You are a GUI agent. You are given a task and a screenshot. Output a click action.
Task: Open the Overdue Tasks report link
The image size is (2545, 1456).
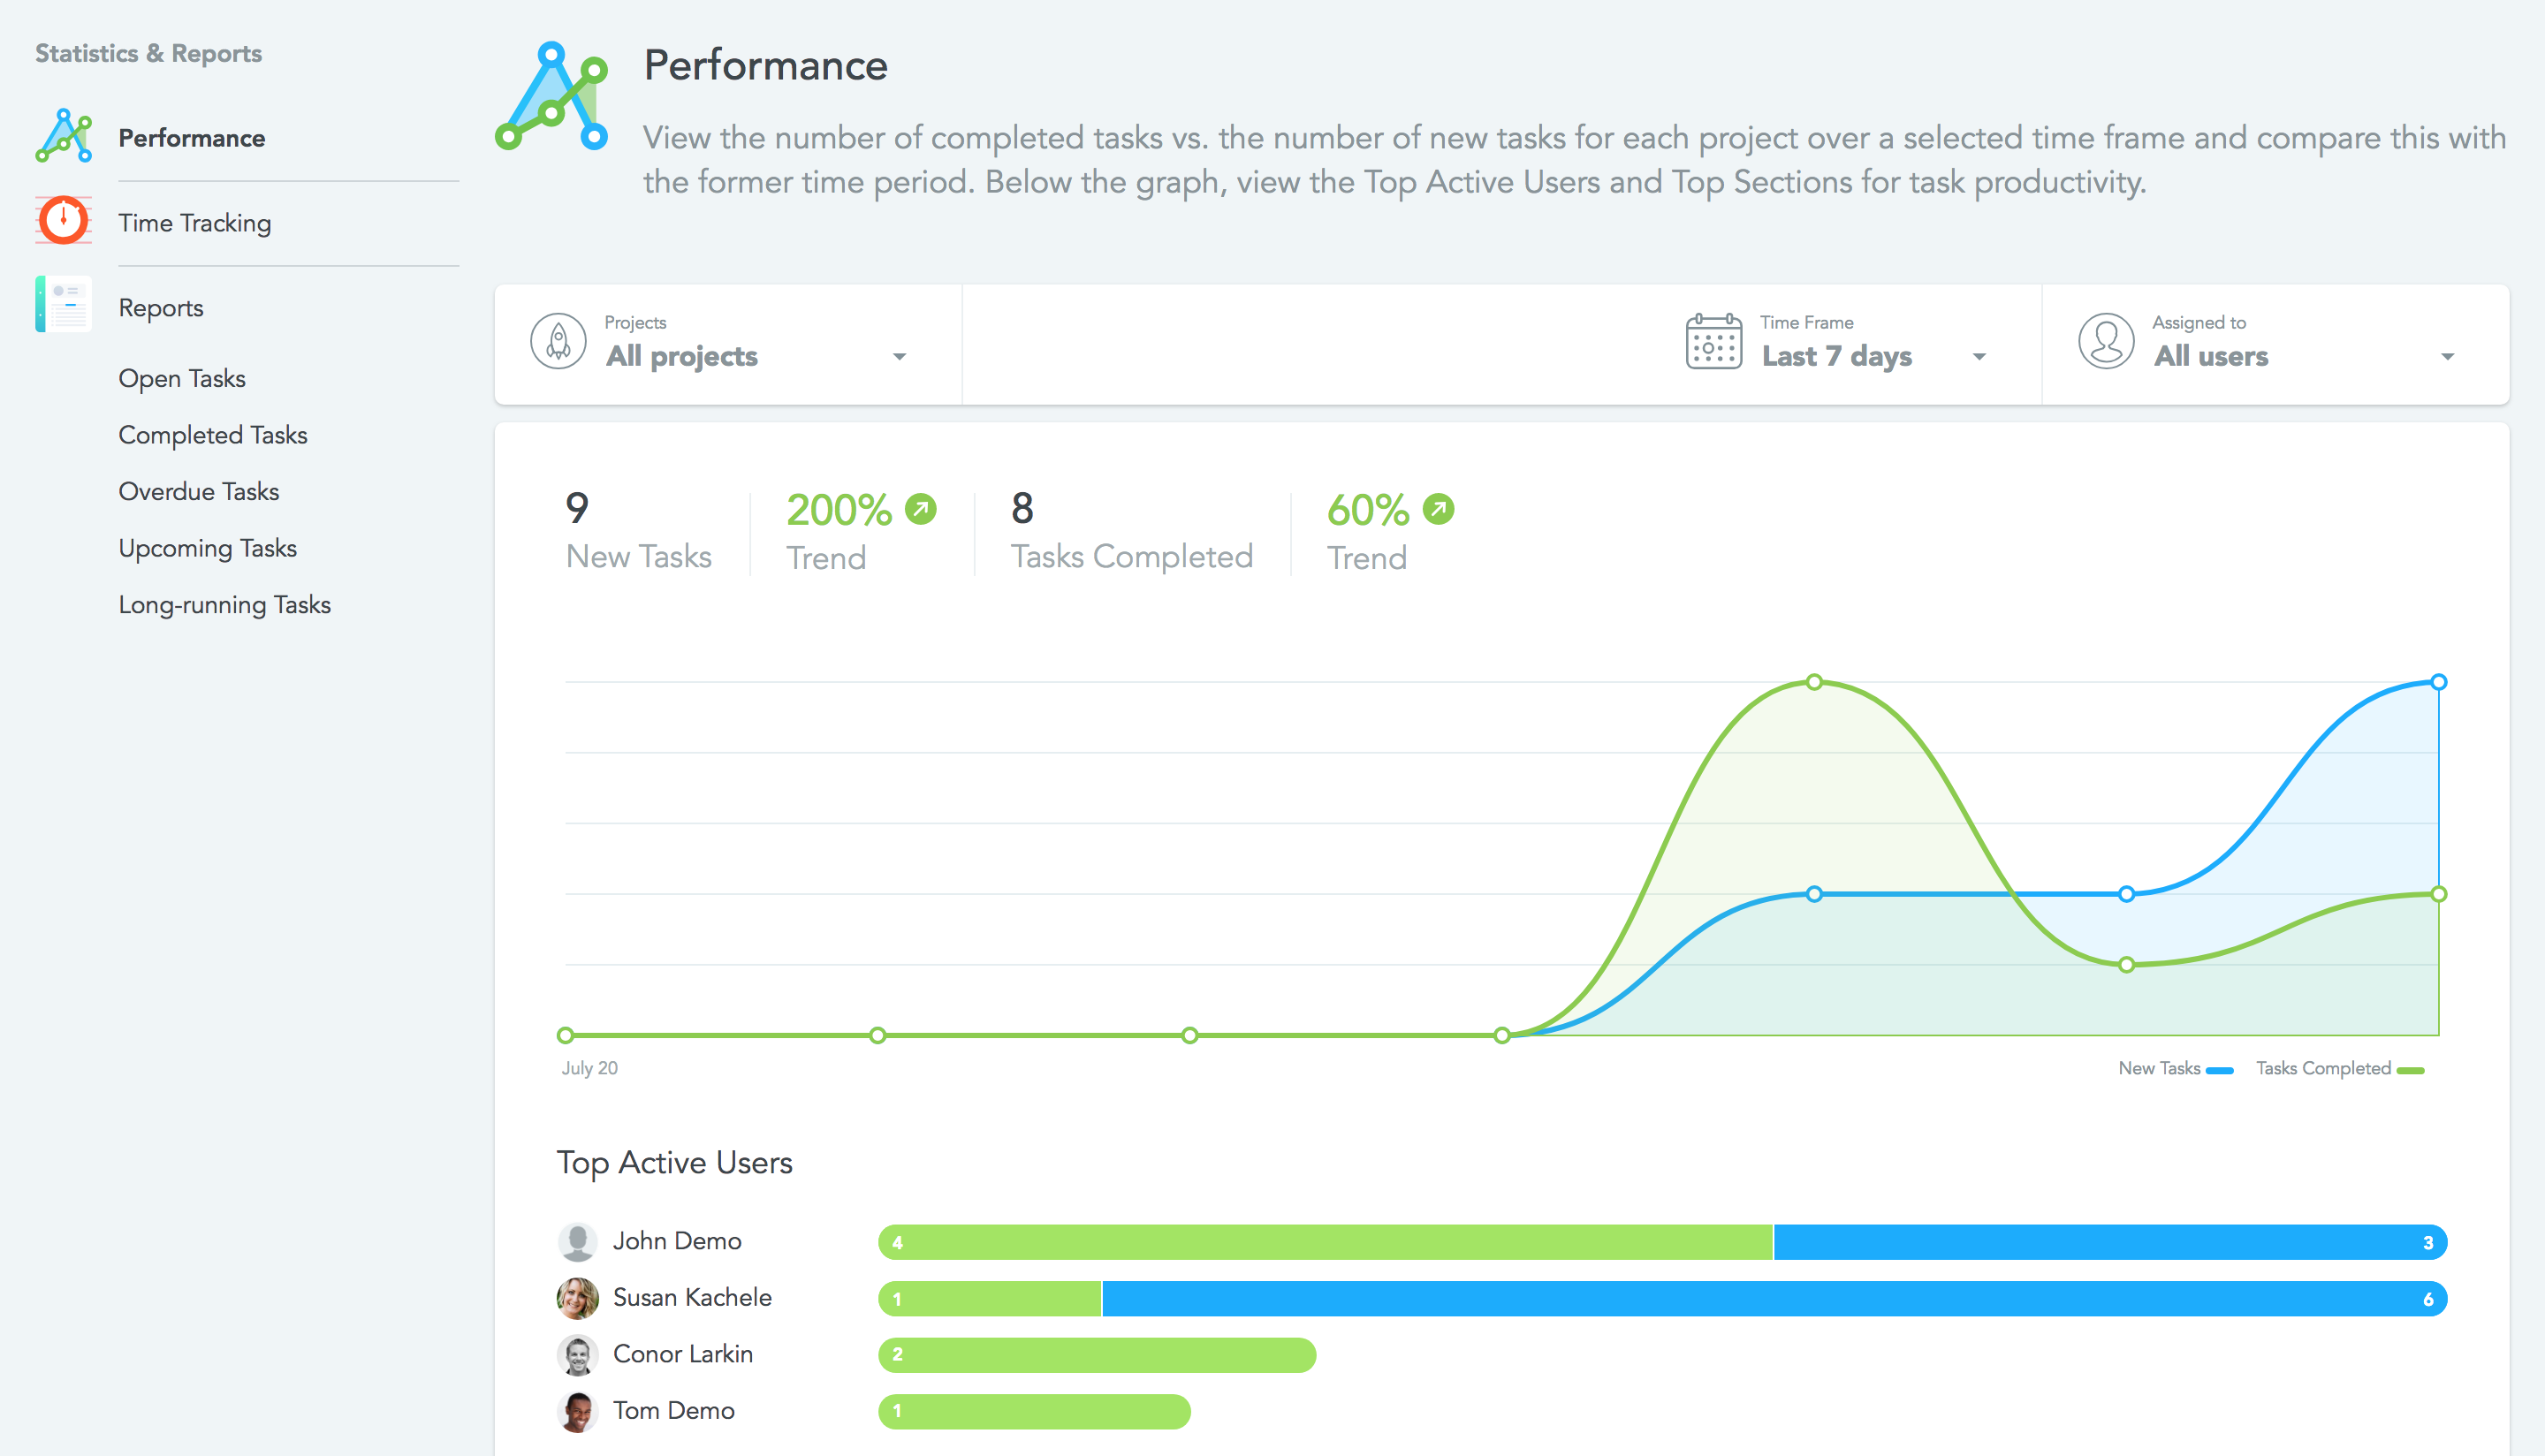point(199,492)
